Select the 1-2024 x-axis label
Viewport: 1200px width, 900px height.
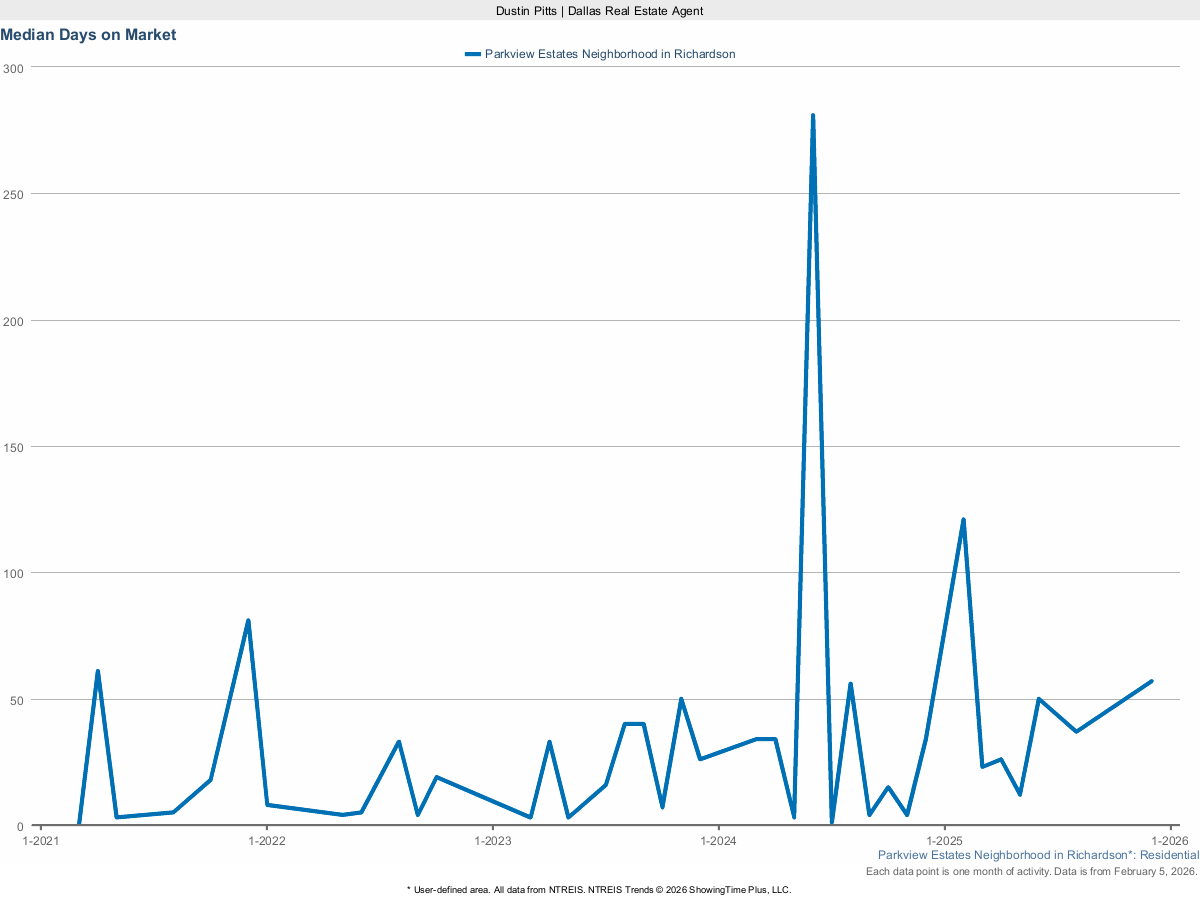pos(718,841)
